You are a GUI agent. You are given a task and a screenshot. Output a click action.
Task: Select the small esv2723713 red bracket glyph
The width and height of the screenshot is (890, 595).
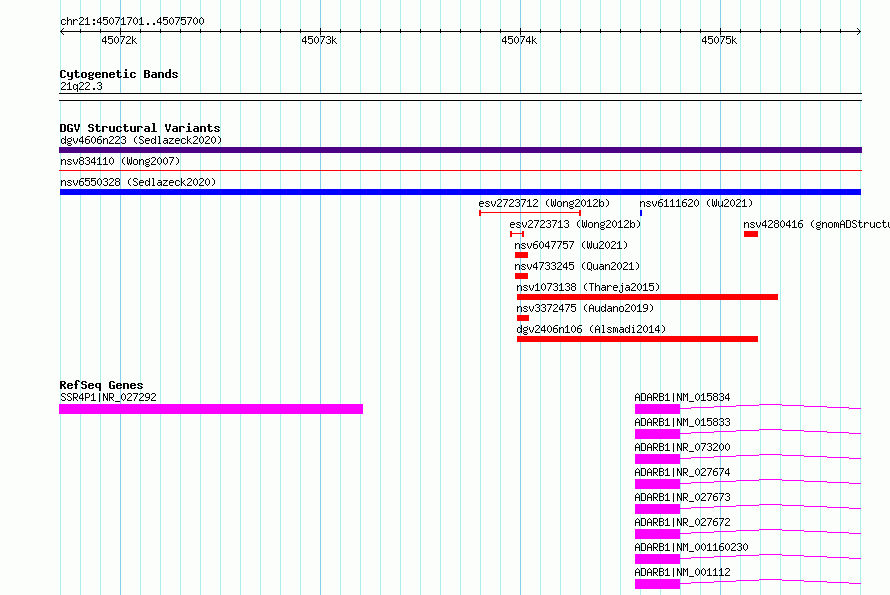point(517,234)
